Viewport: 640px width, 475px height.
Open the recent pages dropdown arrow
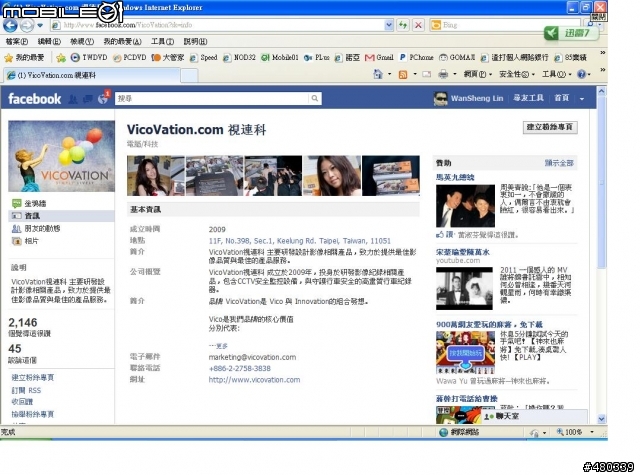(40, 25)
